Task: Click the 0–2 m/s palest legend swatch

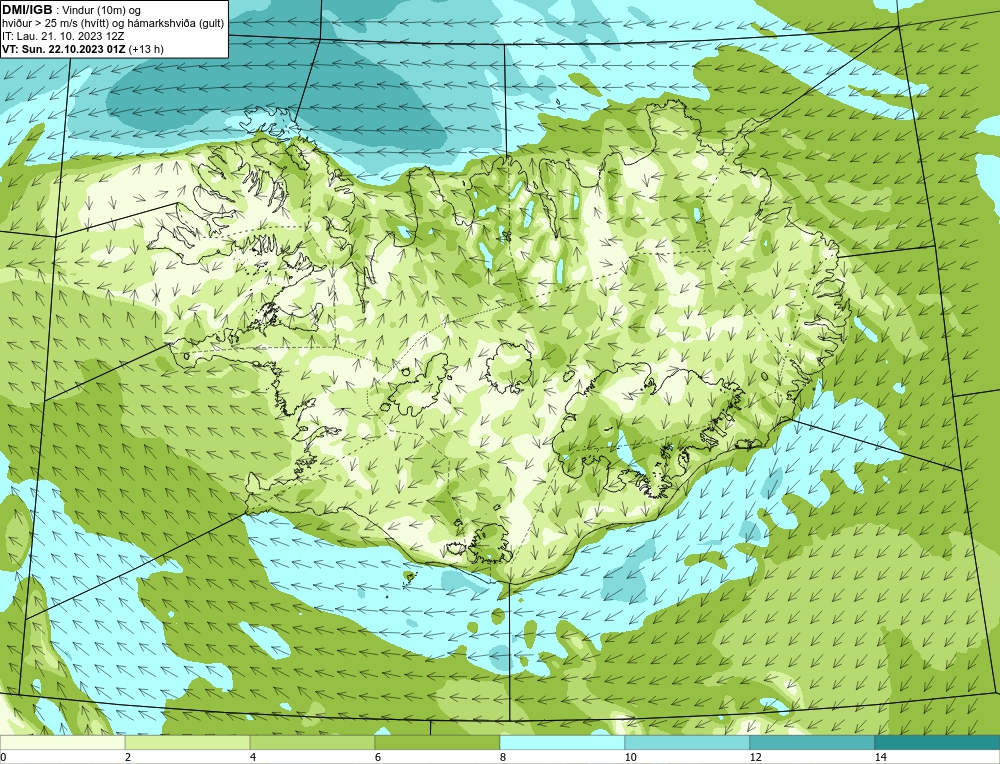Action: [x=62, y=742]
